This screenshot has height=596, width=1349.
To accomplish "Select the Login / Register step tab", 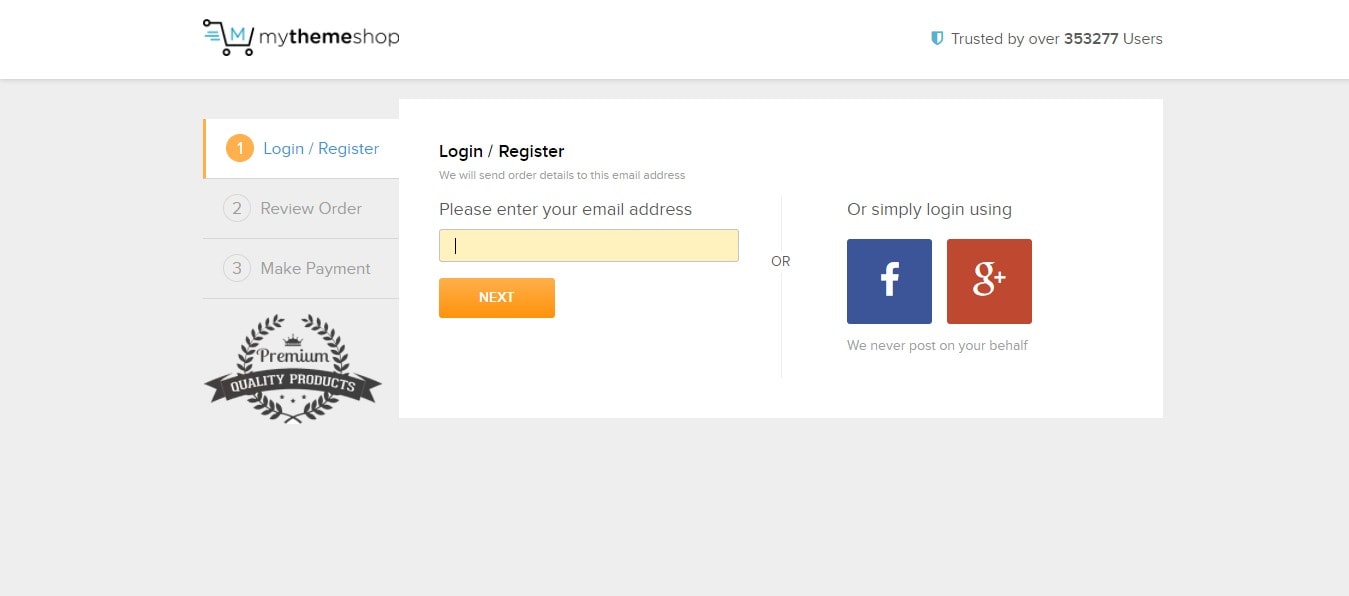I will [x=301, y=148].
